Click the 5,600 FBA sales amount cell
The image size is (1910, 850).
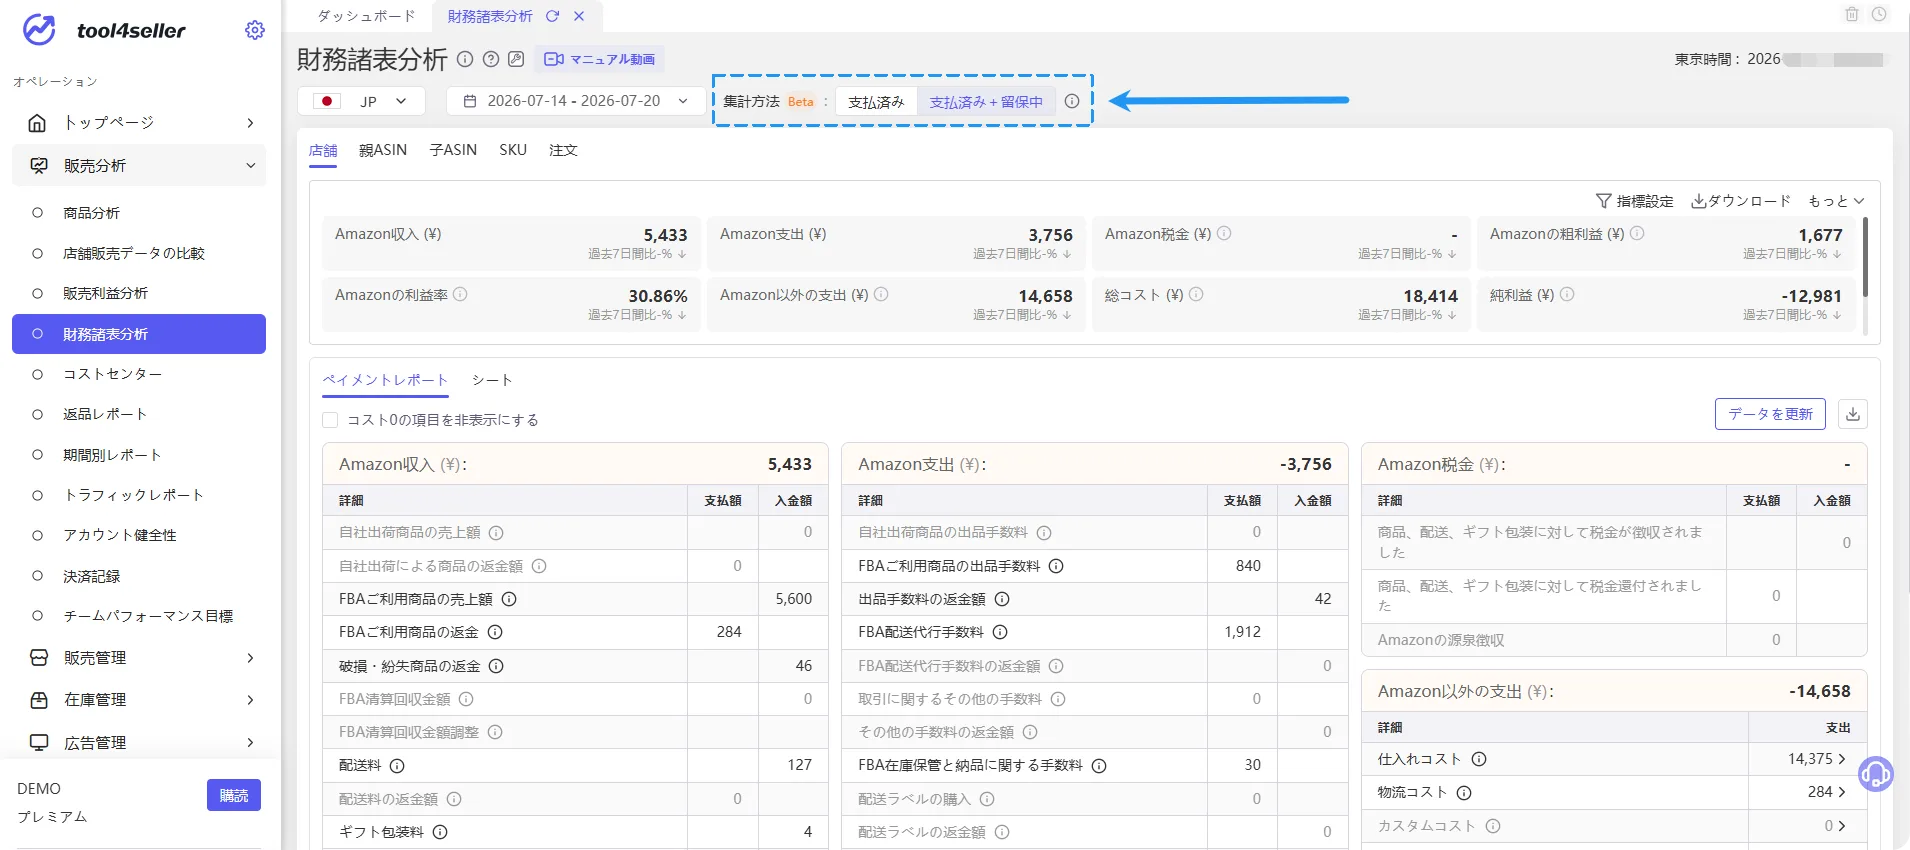(793, 599)
